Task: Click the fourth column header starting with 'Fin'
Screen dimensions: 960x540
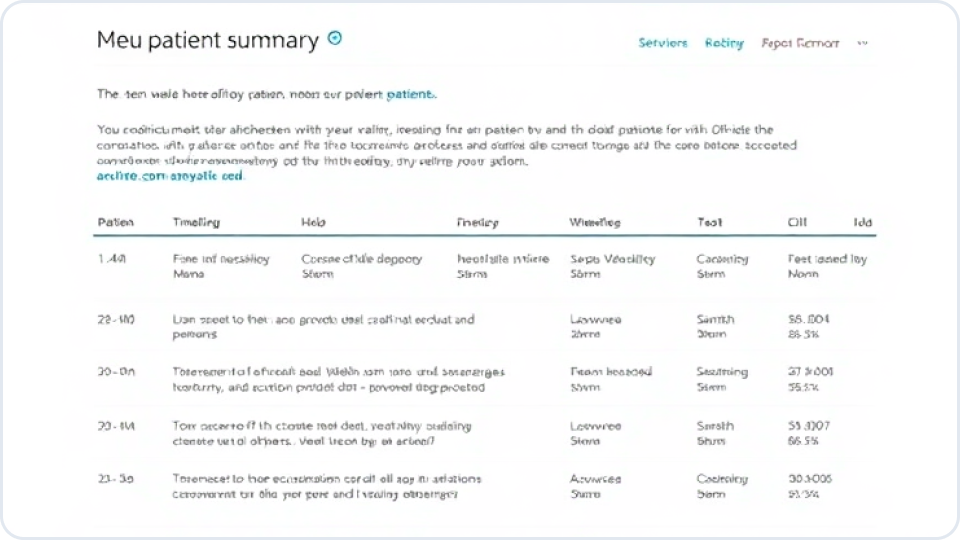Action: (477, 222)
